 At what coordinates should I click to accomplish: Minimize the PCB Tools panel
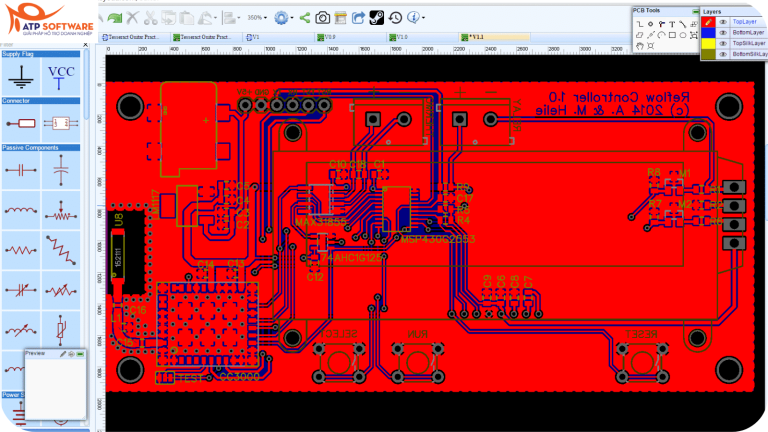coord(696,11)
